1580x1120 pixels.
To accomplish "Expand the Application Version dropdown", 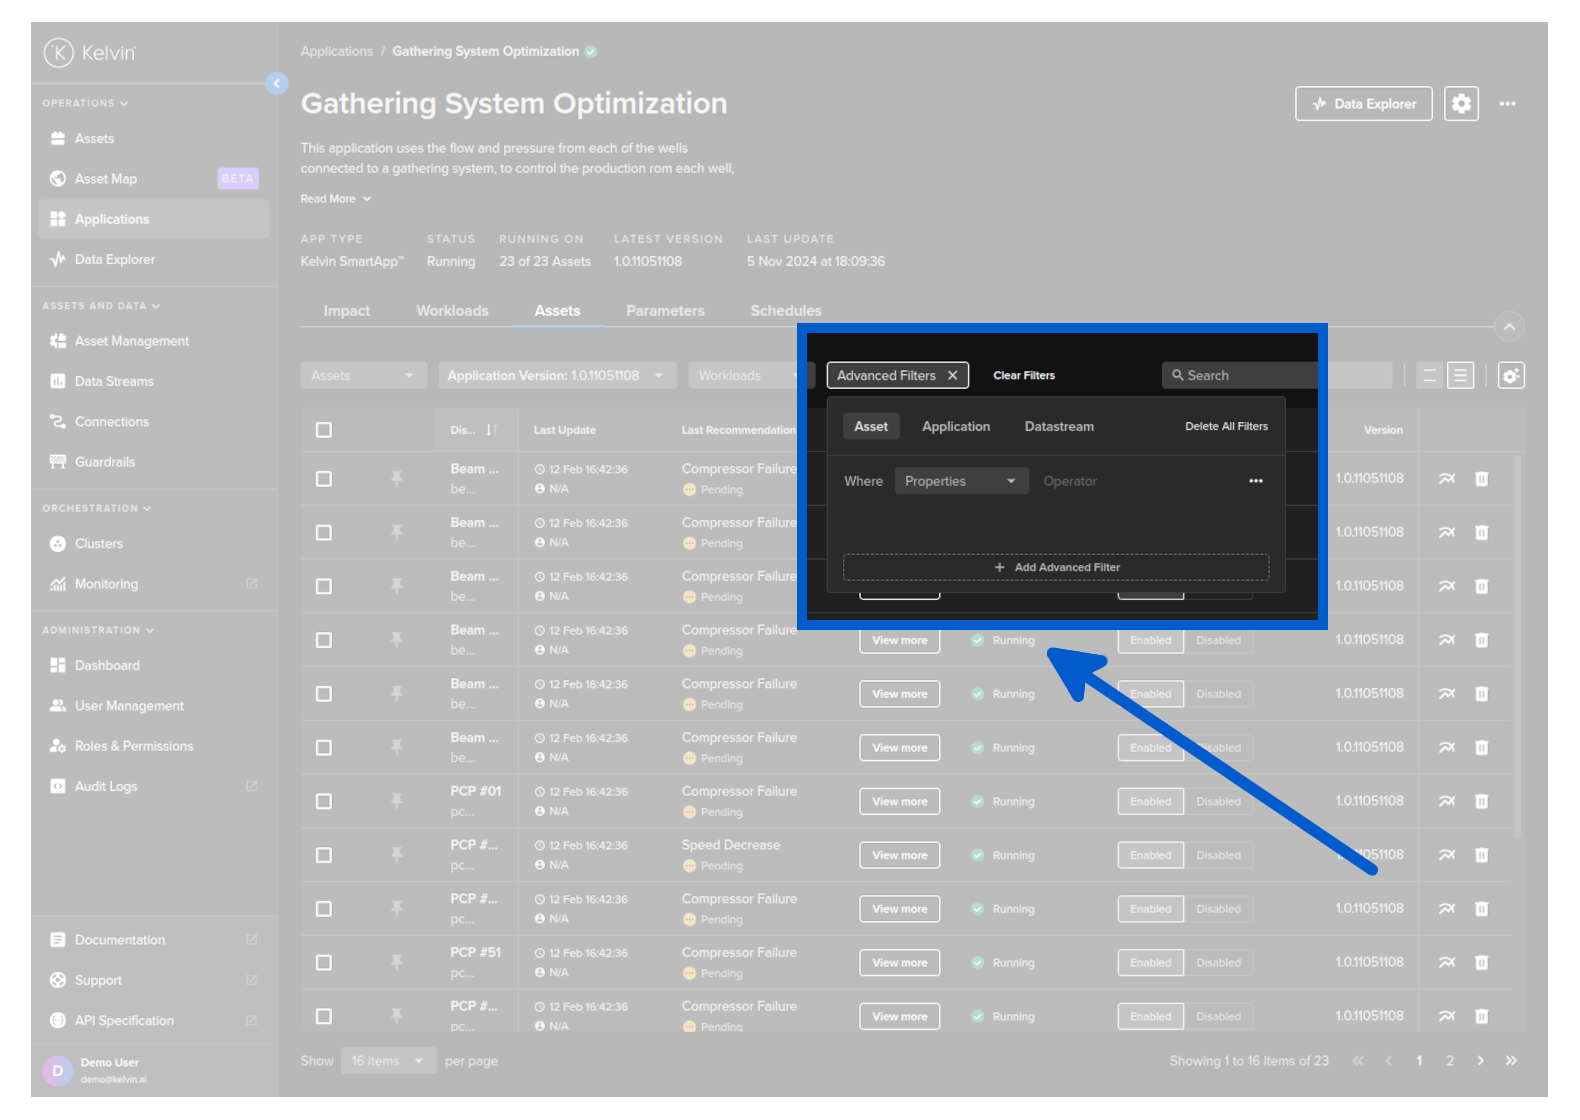I will (x=556, y=376).
